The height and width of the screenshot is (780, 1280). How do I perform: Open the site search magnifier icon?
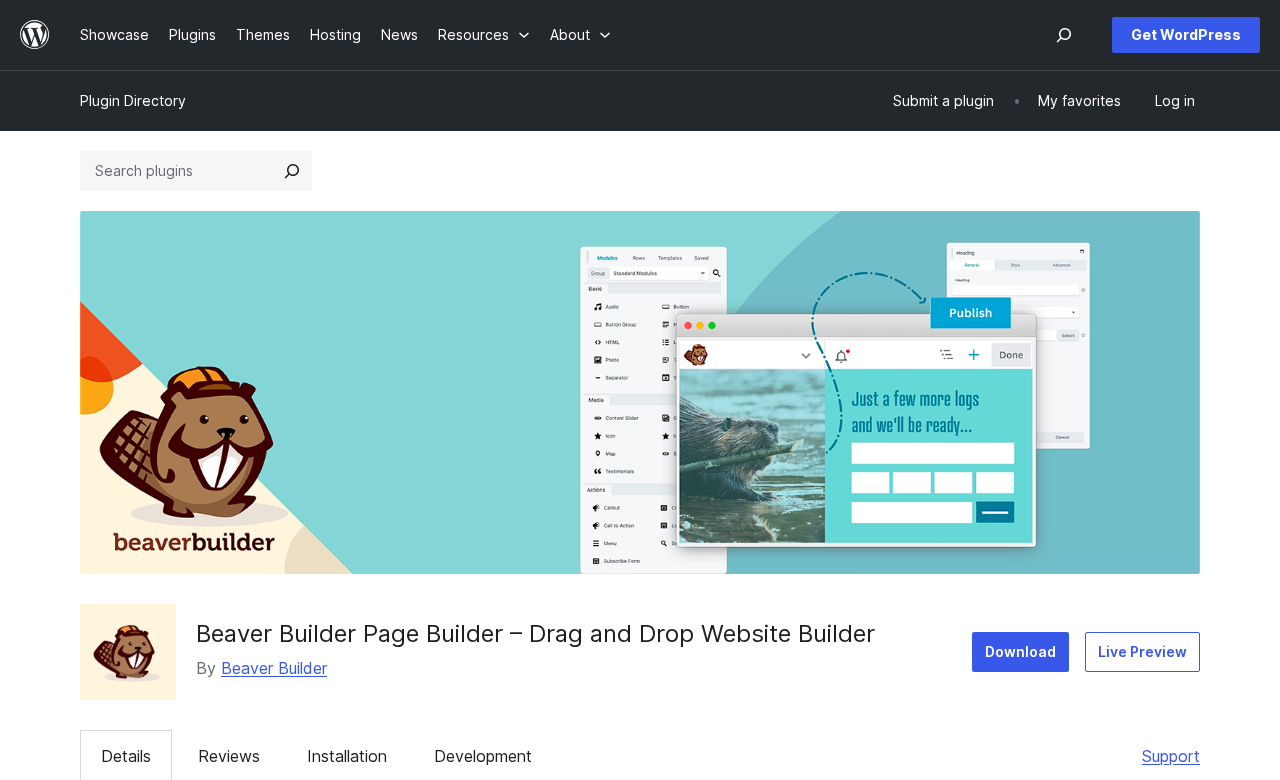(x=1064, y=35)
